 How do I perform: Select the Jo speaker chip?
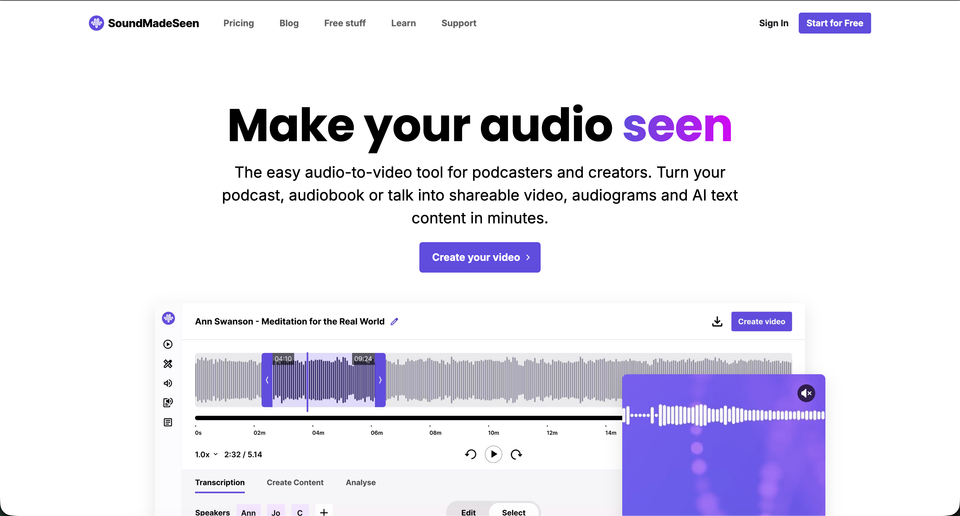click(x=276, y=512)
